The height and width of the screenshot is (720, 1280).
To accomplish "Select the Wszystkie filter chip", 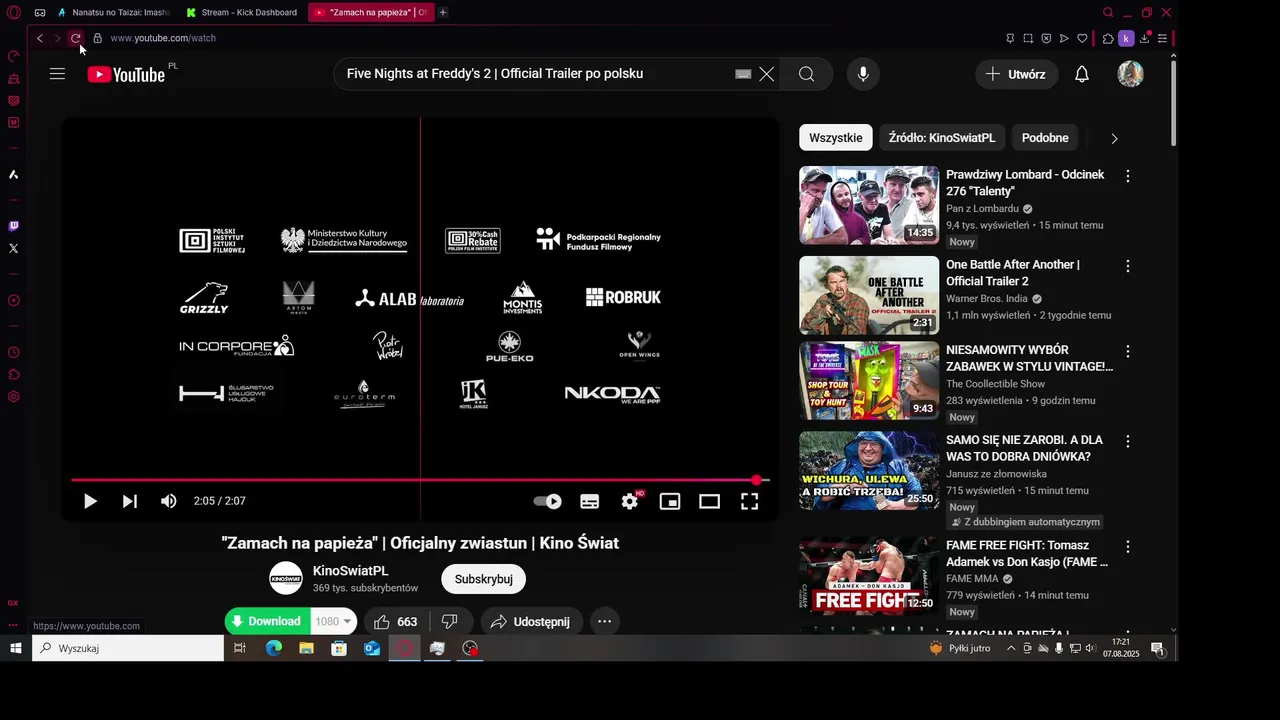I will pos(835,138).
